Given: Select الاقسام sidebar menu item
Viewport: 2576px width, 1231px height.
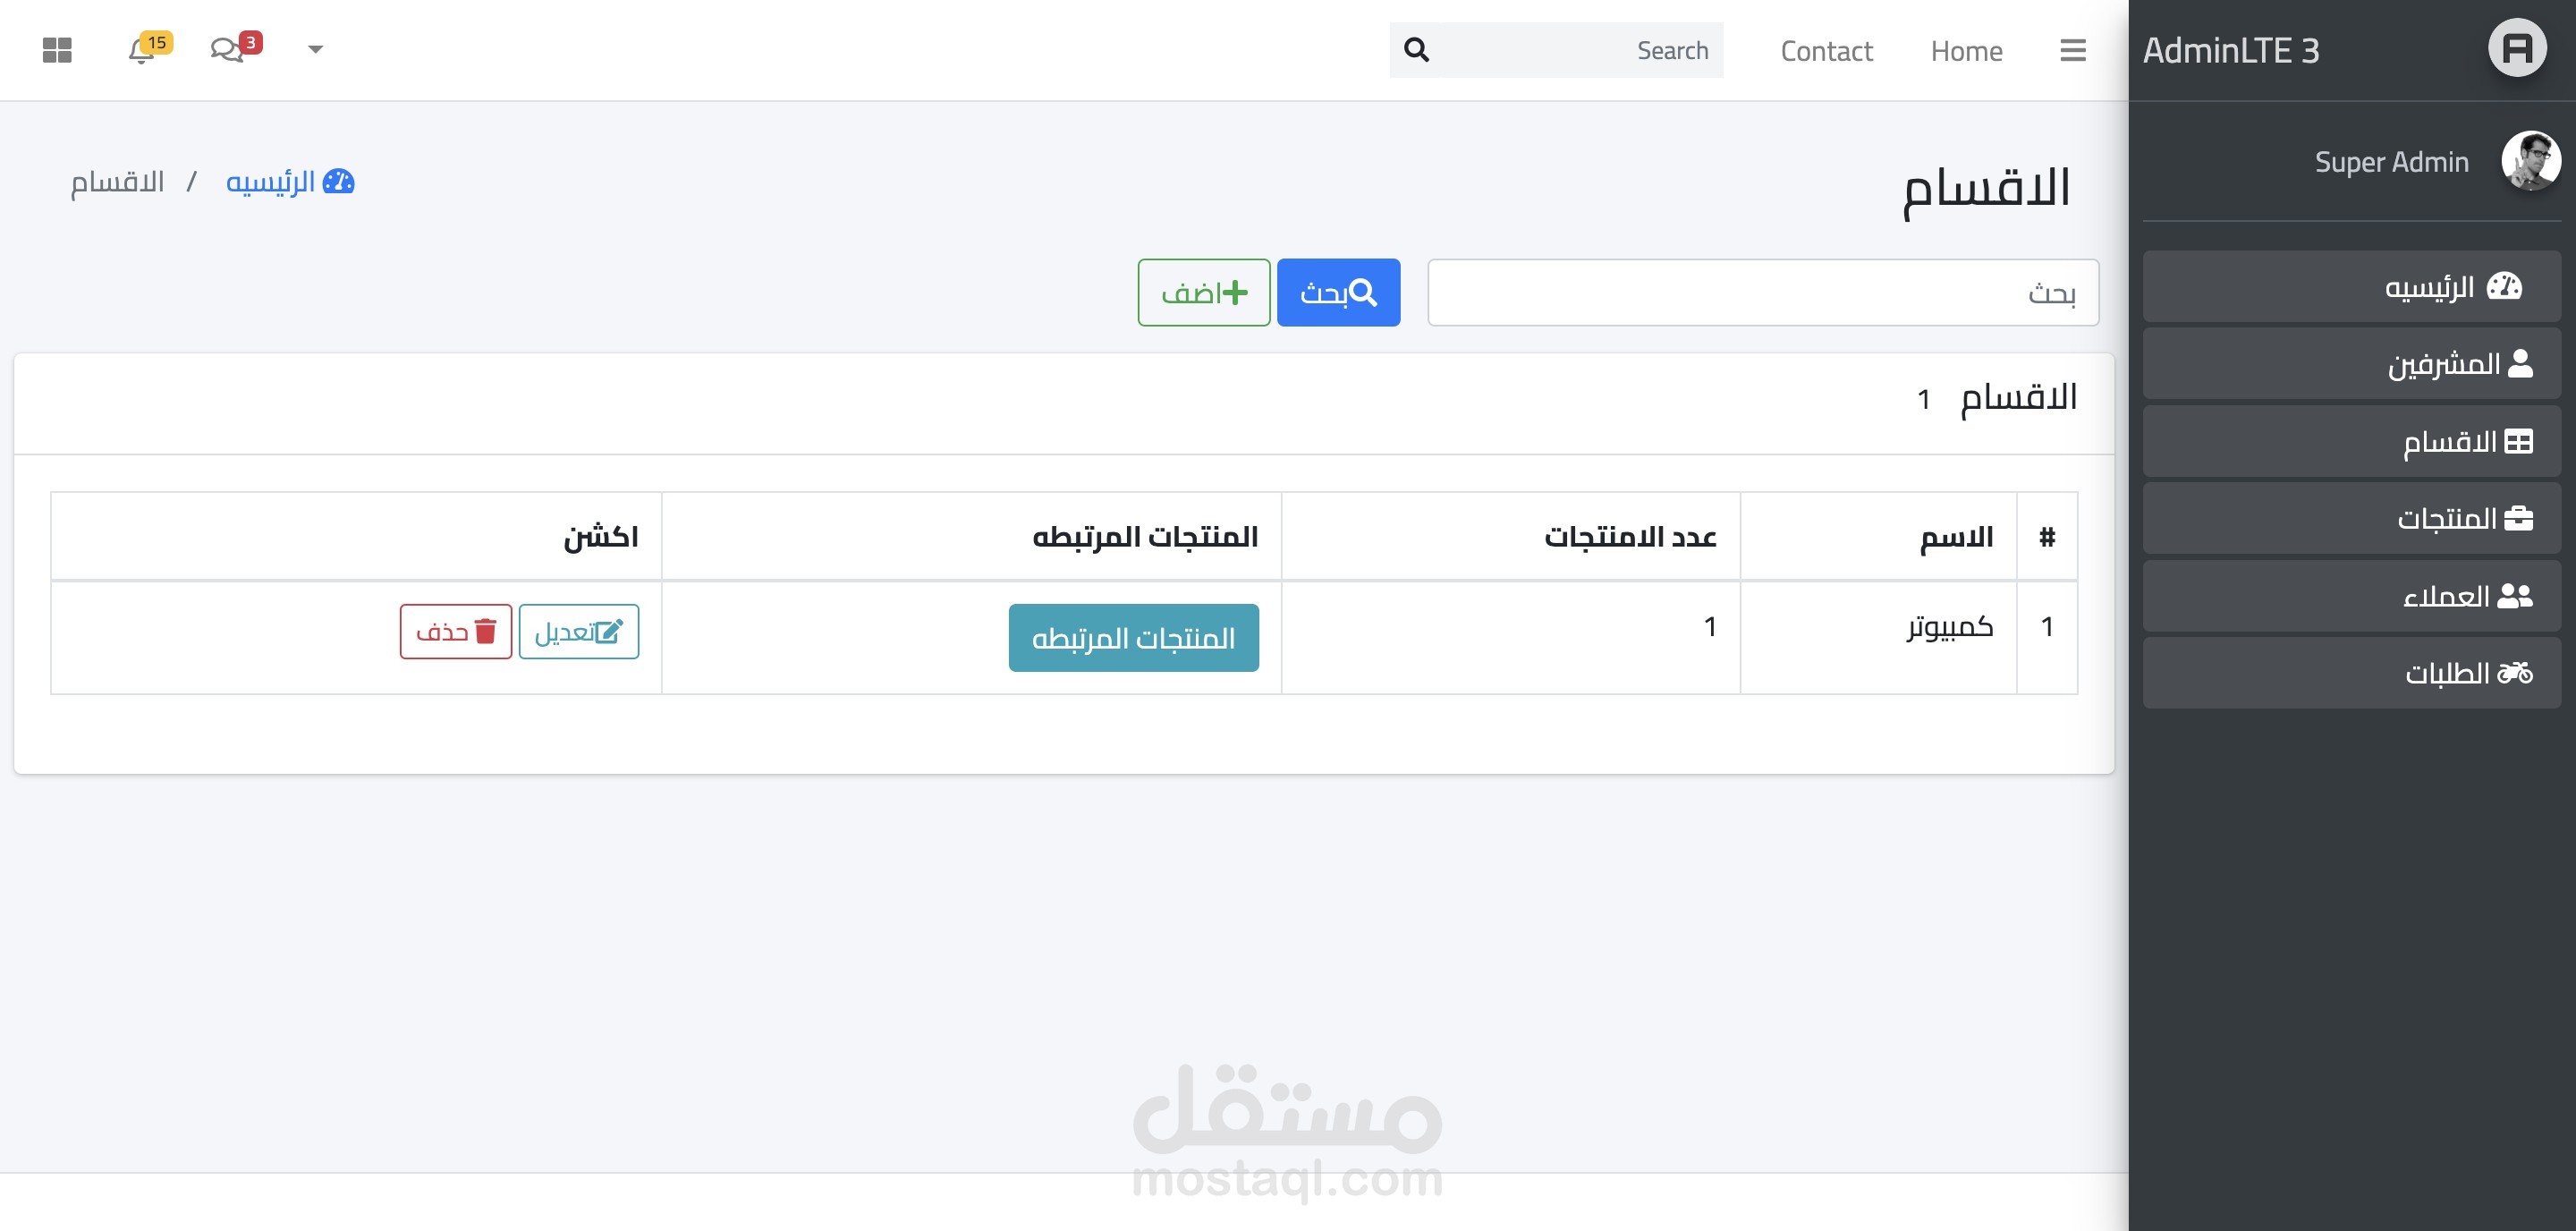Looking at the screenshot, I should [2351, 441].
